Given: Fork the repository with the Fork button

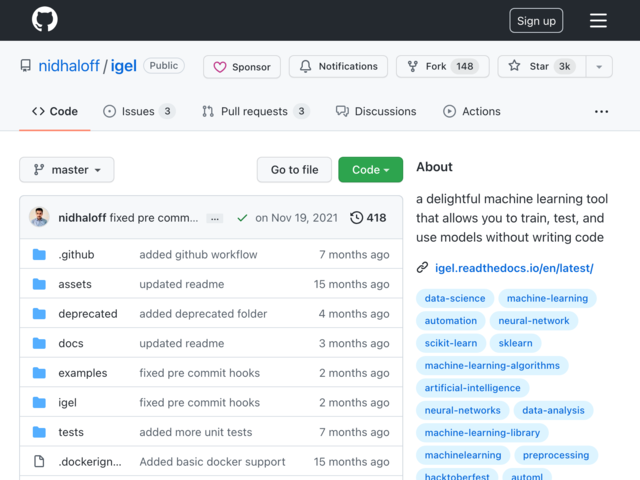Looking at the screenshot, I should [x=442, y=66].
